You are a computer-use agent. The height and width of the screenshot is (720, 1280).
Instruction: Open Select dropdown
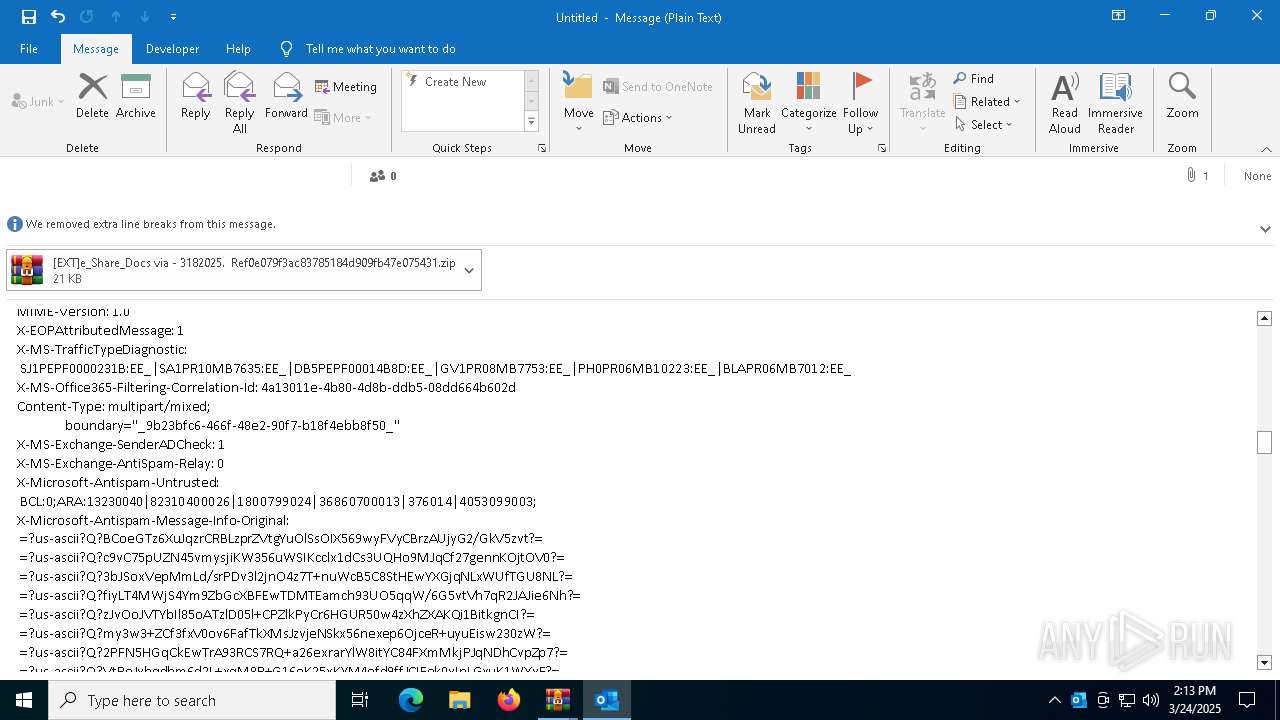click(984, 125)
